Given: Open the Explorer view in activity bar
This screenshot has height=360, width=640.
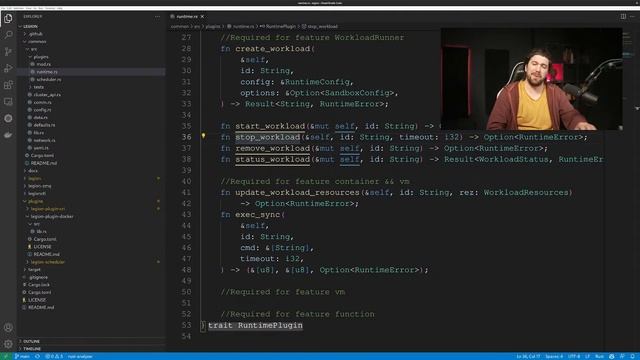Looking at the screenshot, I should tap(8, 18).
